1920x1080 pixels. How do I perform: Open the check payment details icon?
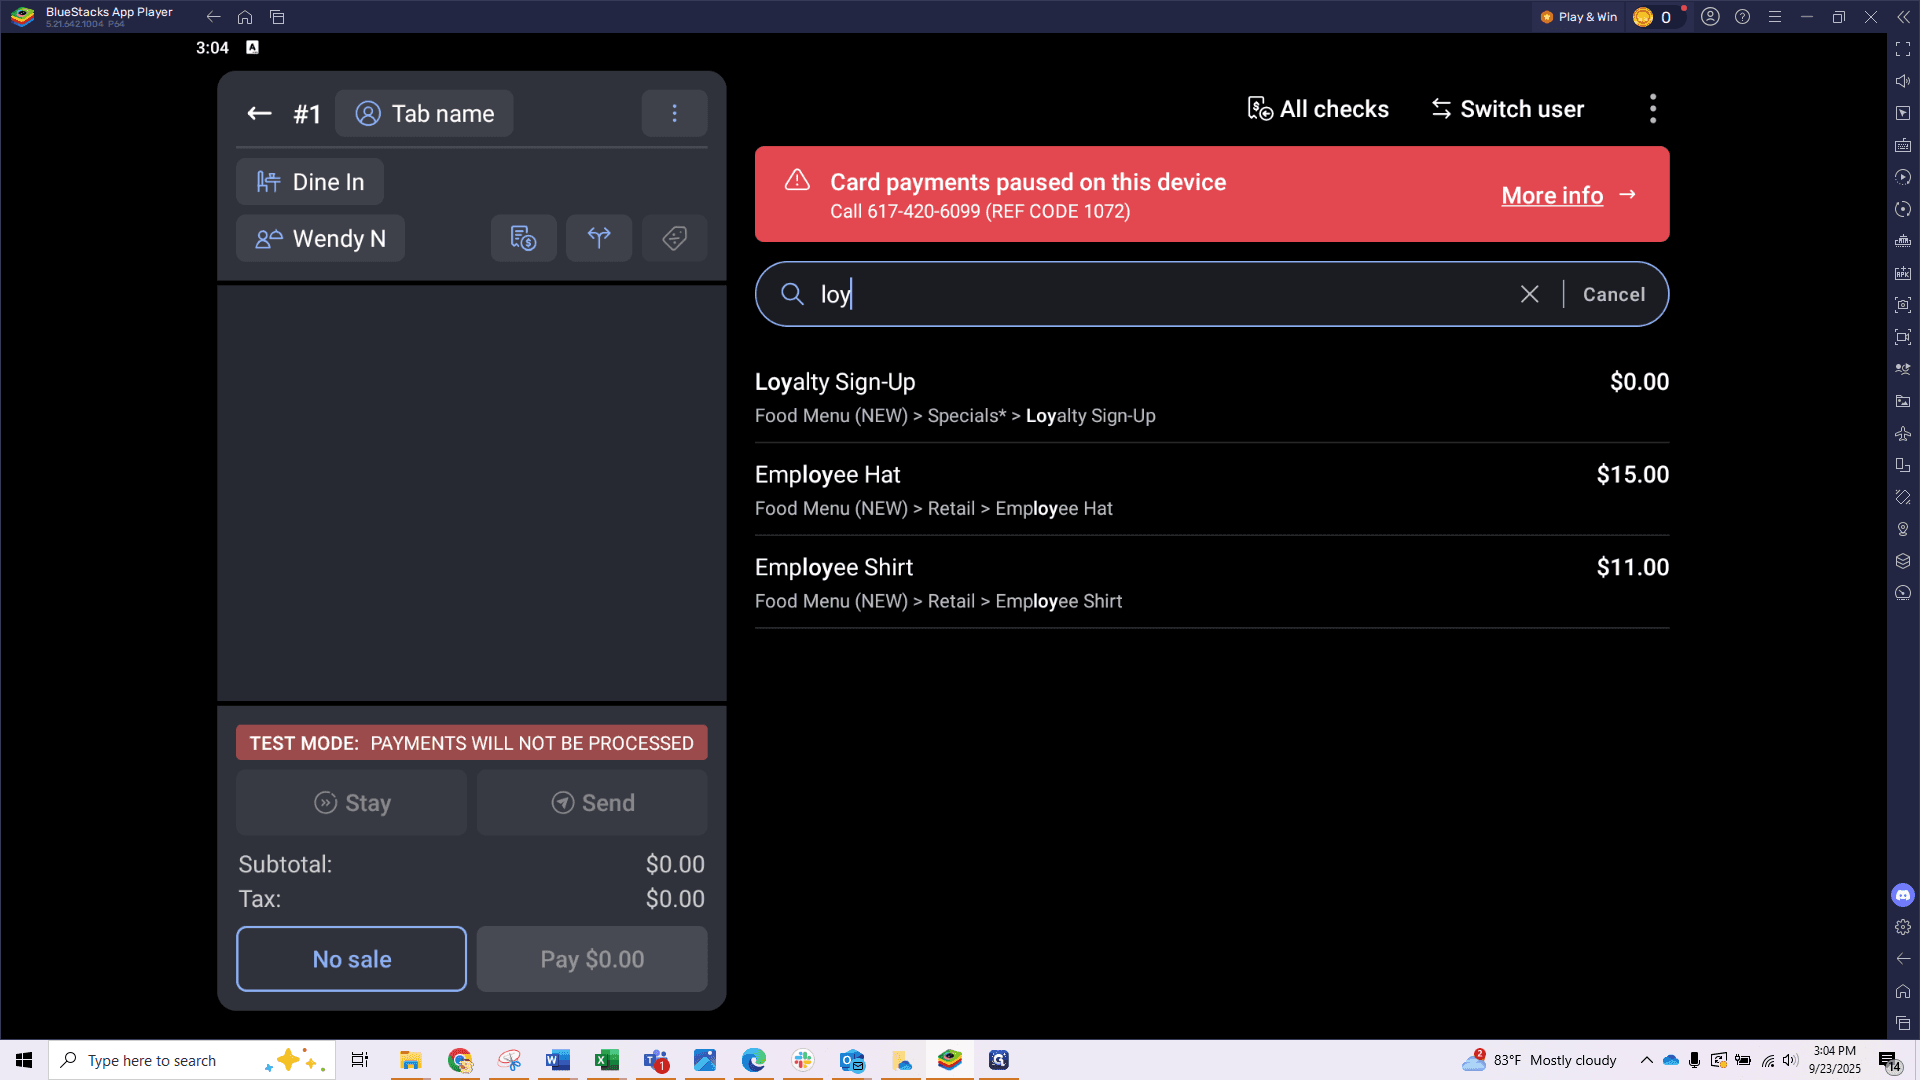pyautogui.click(x=523, y=238)
